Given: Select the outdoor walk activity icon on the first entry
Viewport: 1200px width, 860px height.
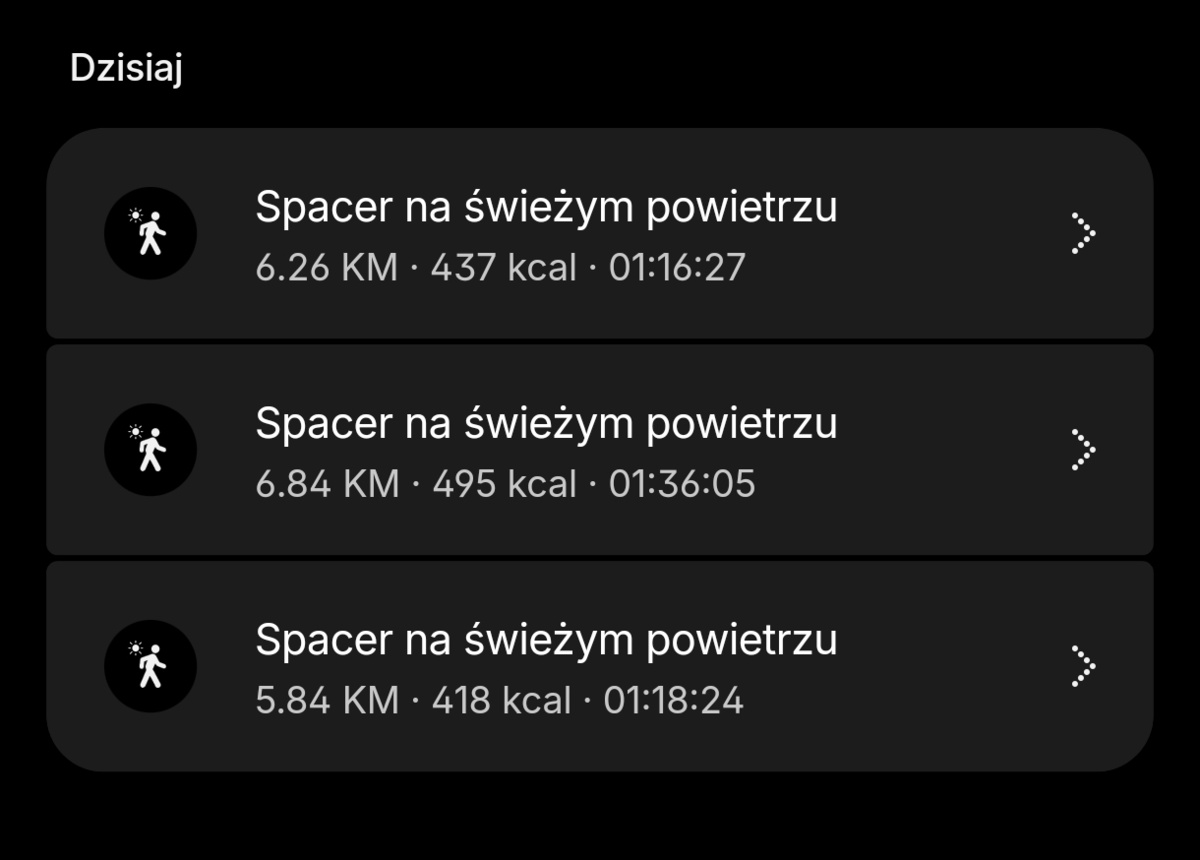Looking at the screenshot, I should [x=150, y=232].
